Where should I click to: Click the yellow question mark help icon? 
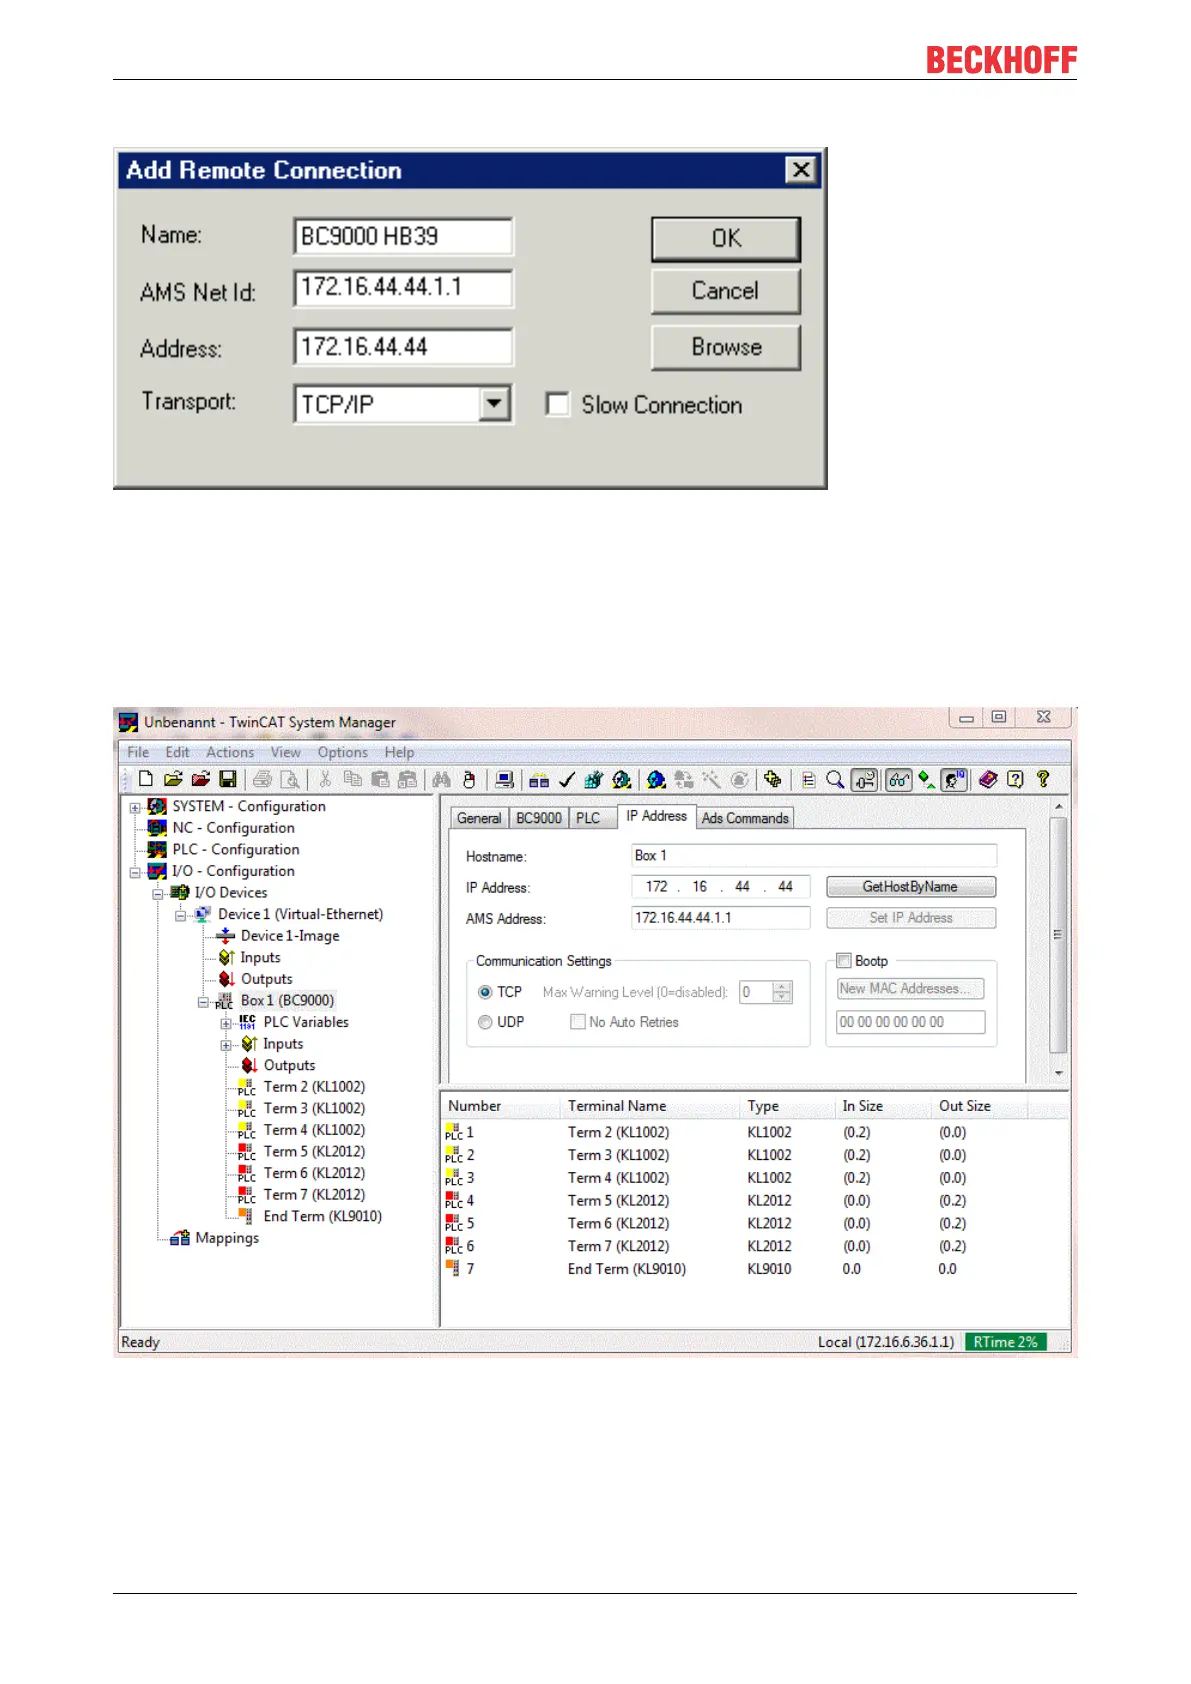1043,779
